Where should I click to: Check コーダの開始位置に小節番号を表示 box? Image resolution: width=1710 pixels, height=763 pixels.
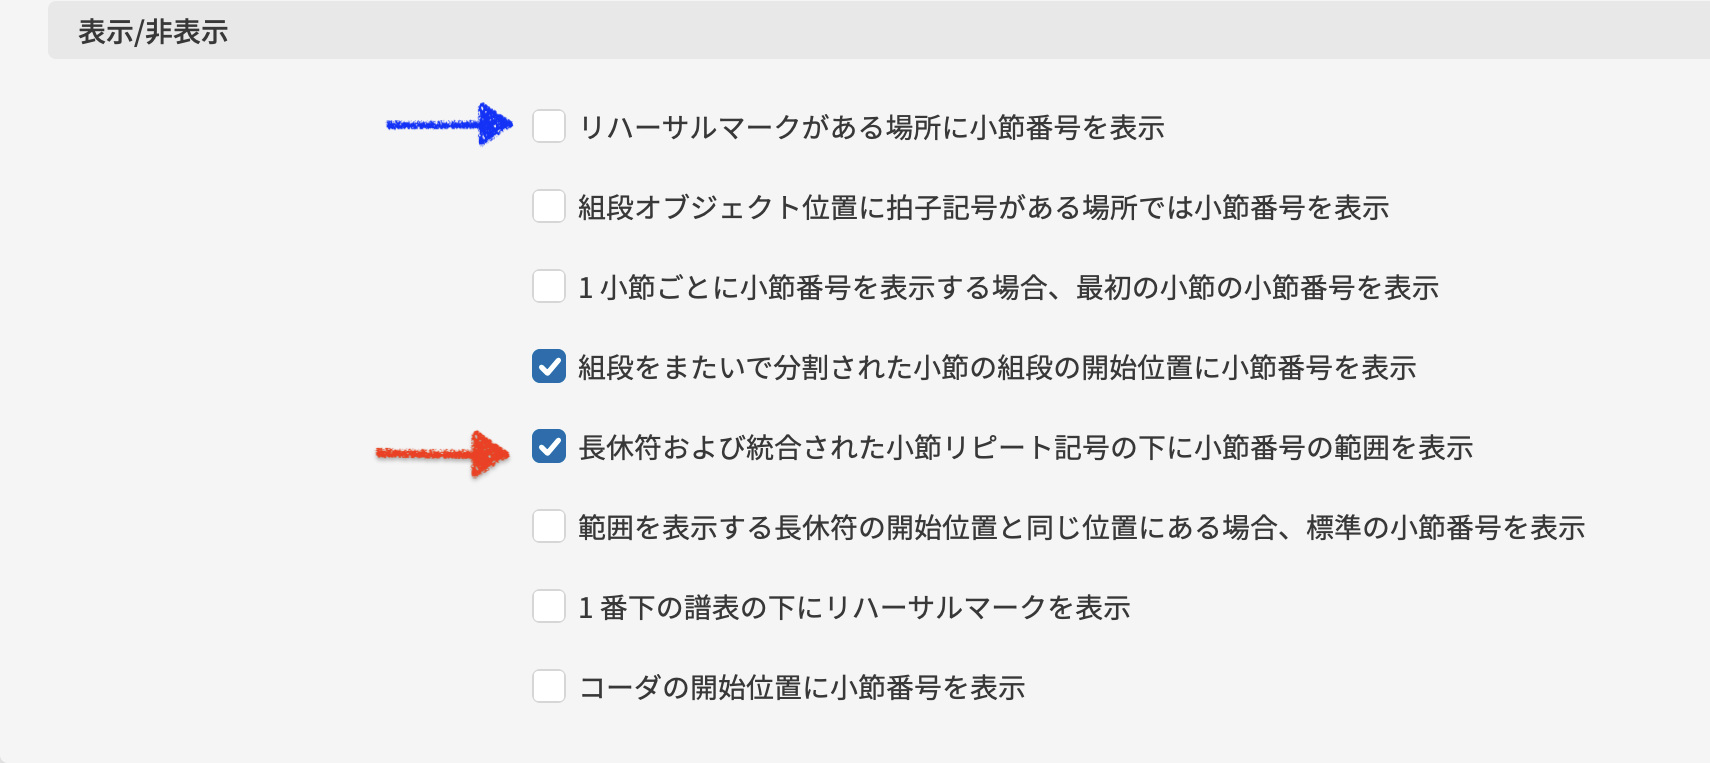point(549,687)
